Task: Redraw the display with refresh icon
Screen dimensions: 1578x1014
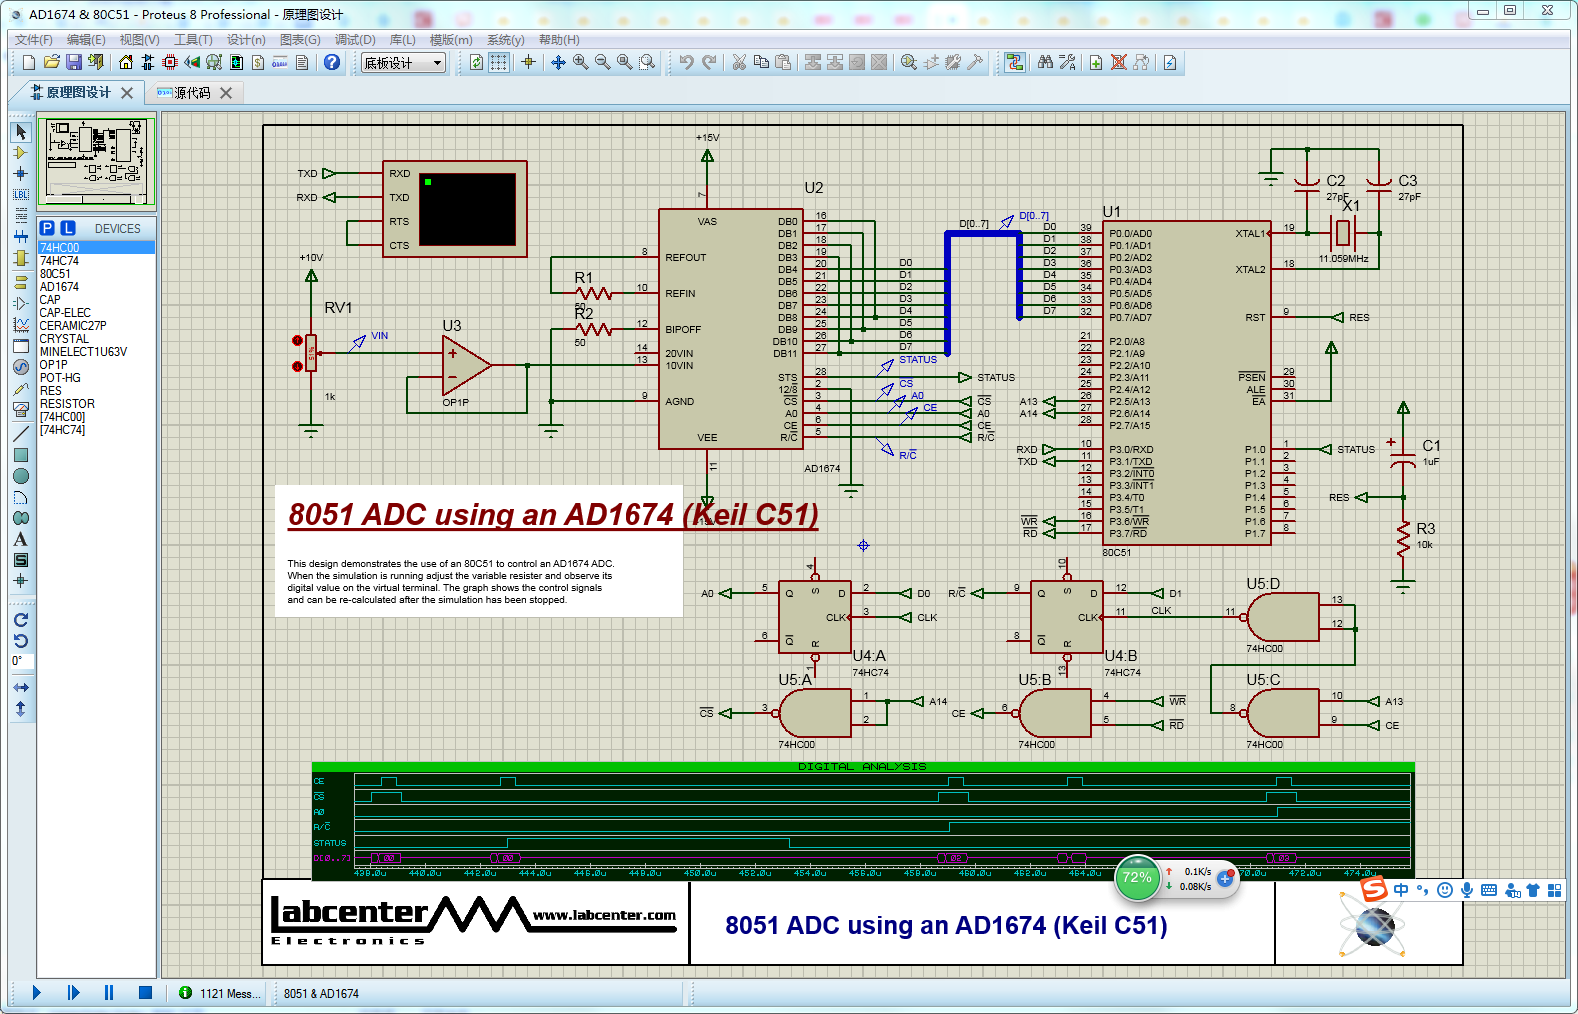Action: pos(476,62)
